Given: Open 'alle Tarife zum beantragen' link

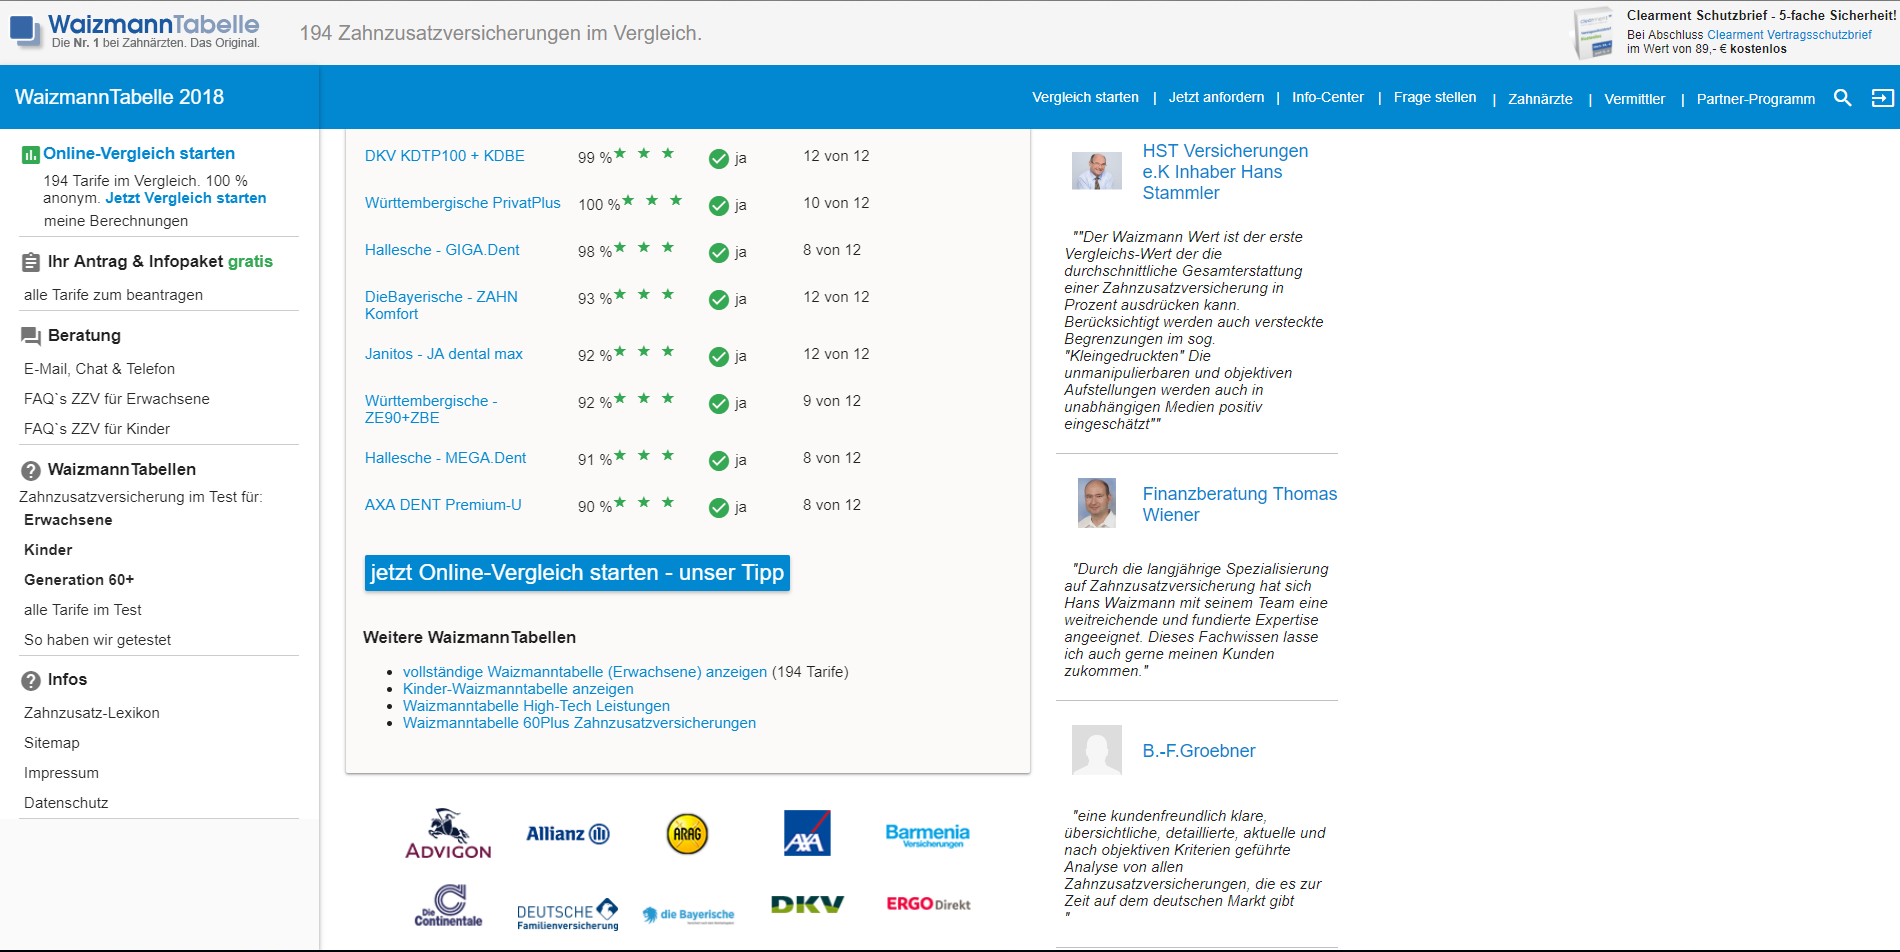Looking at the screenshot, I should click(113, 295).
